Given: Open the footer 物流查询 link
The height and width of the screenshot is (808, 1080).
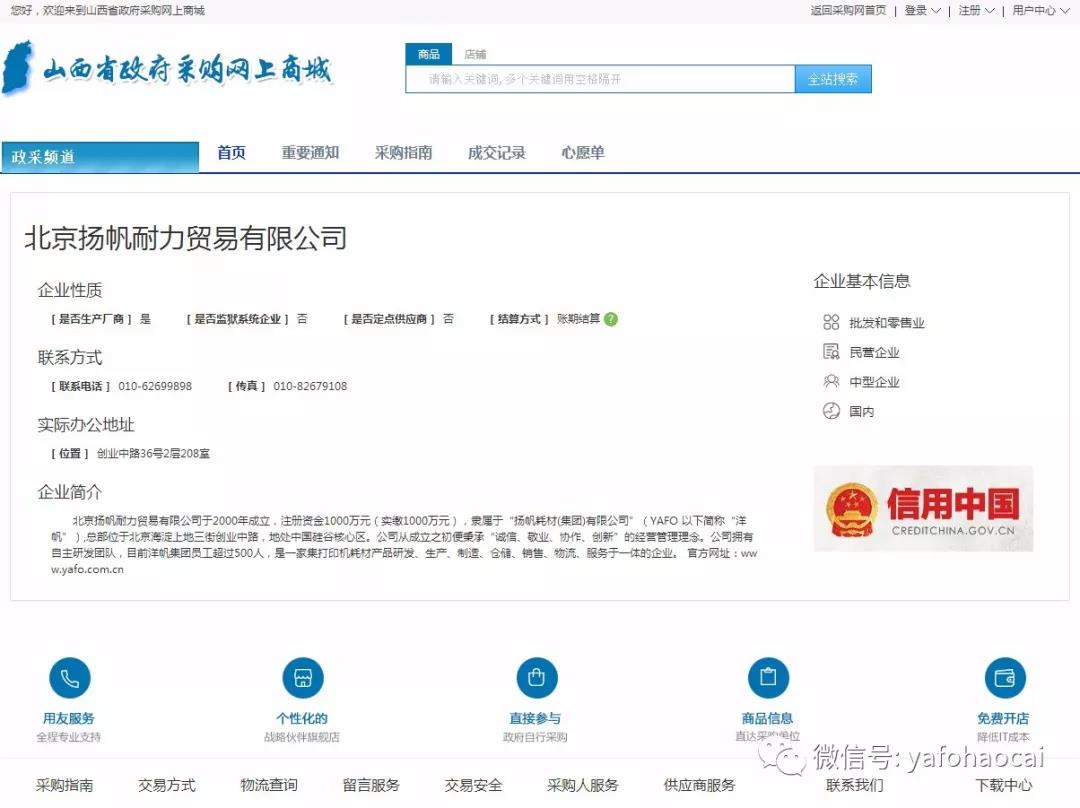Looking at the screenshot, I should point(269,785).
